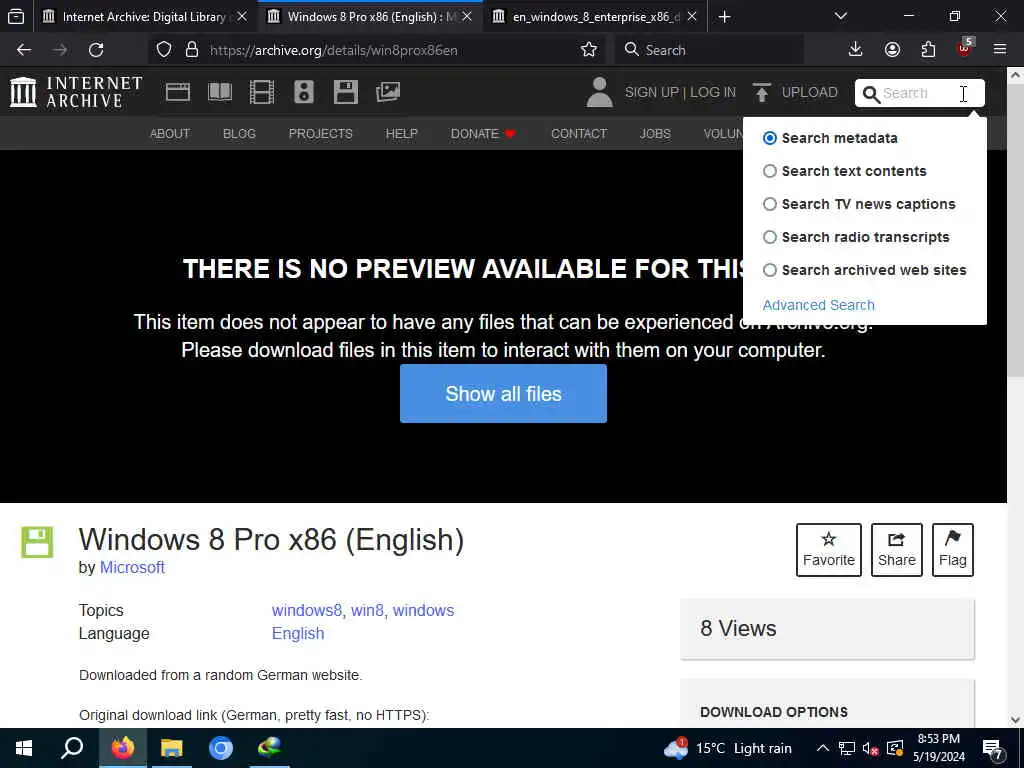This screenshot has height=768, width=1024.
Task: Open the Web archive icon
Action: point(178,92)
